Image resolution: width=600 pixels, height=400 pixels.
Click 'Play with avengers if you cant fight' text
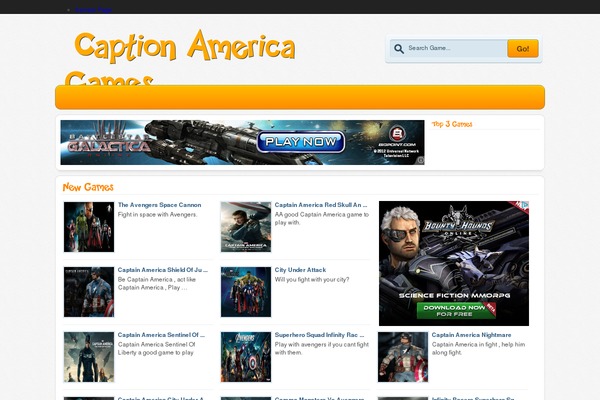tap(322, 344)
